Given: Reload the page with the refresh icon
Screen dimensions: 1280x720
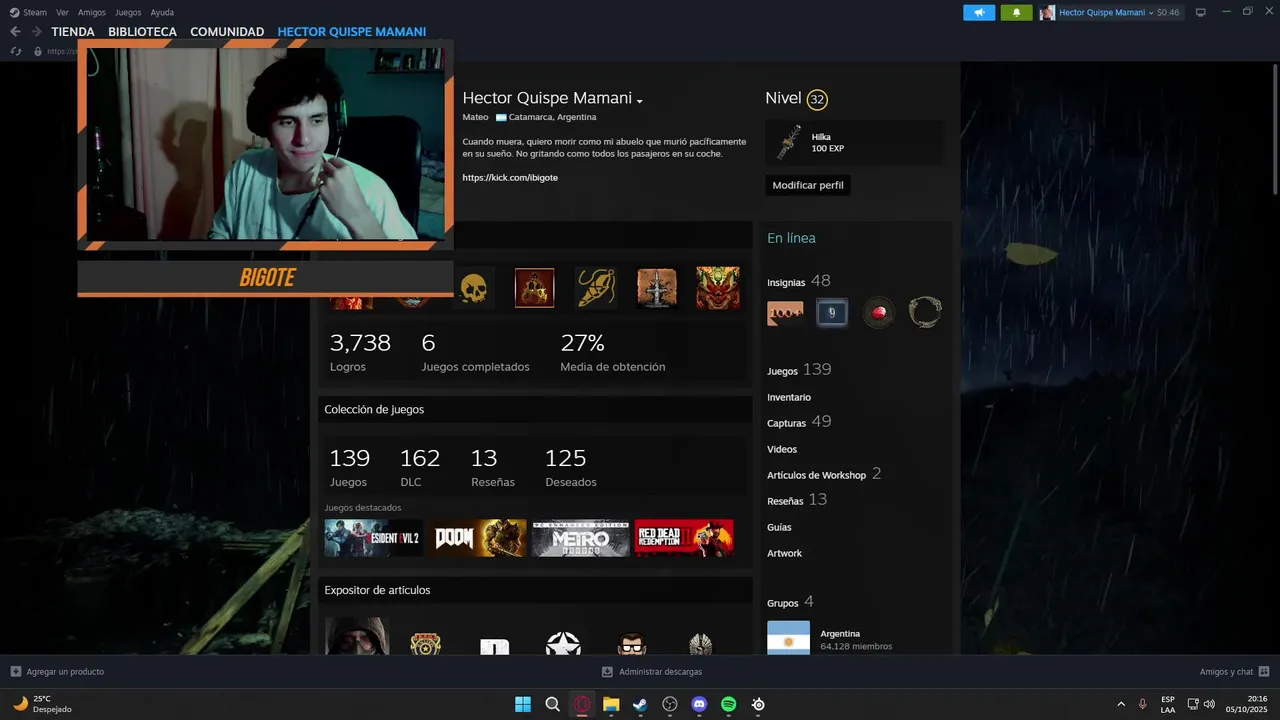Looking at the screenshot, I should (x=15, y=51).
